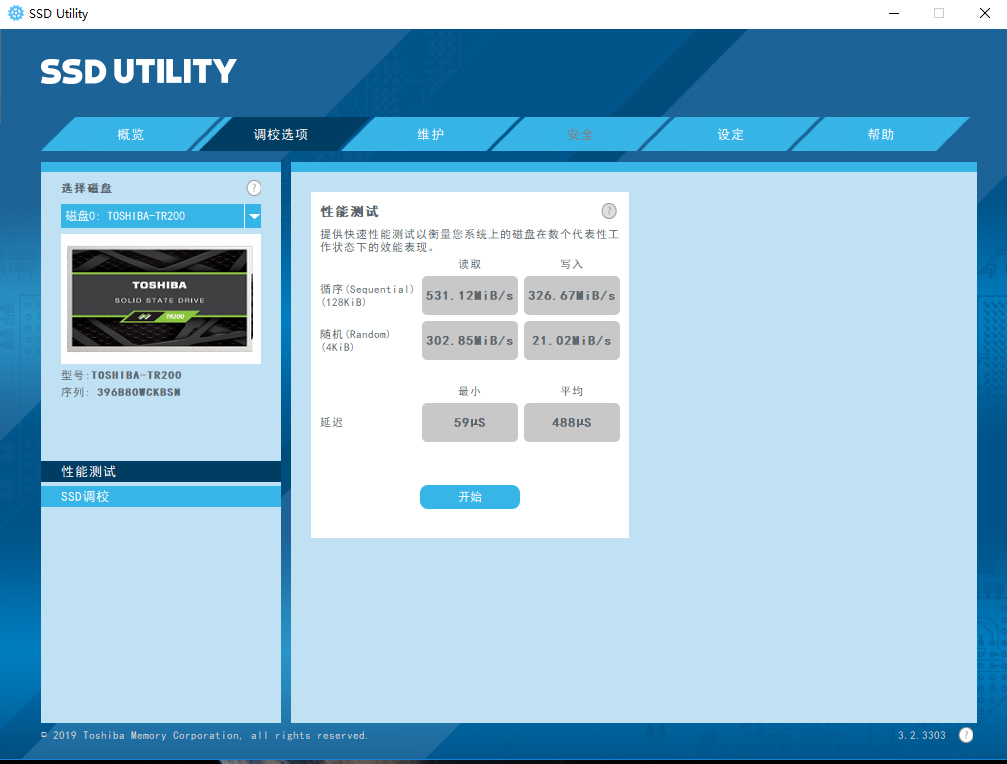The image size is (1007, 764).
Task: Click the greyed-out 安全 tab
Action: pyautogui.click(x=581, y=135)
